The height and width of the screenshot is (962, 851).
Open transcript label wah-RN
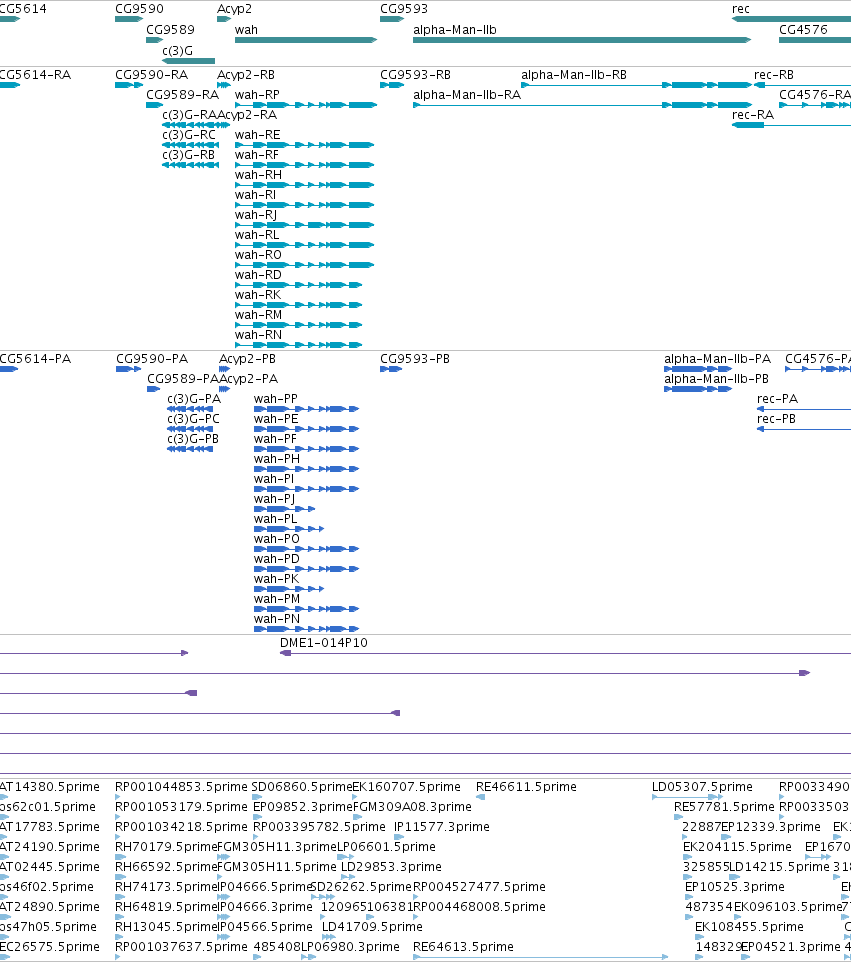tap(258, 335)
